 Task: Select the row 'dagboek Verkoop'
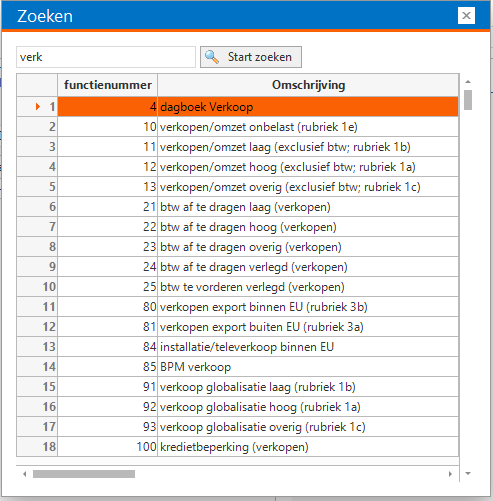pos(238,107)
